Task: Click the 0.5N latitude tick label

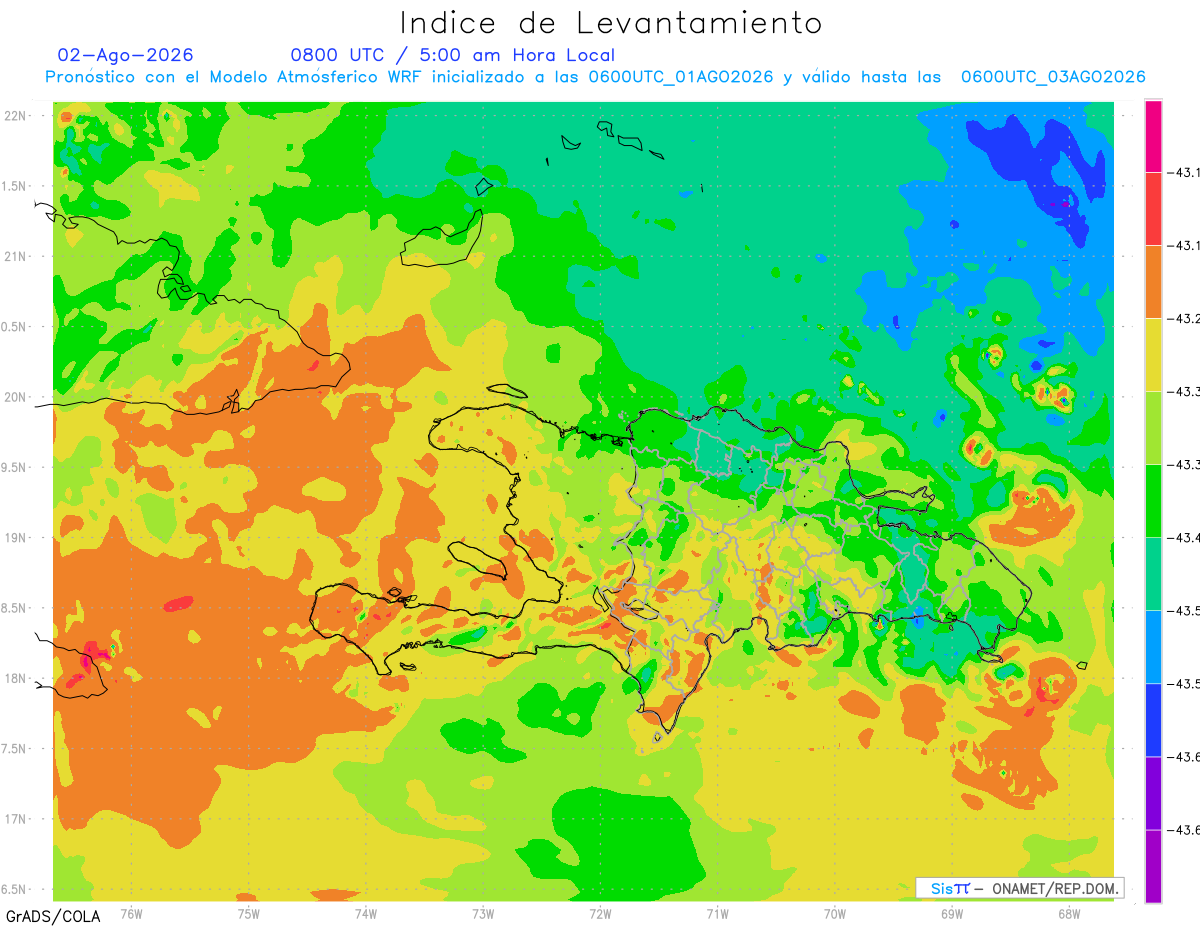Action: click(x=13, y=327)
